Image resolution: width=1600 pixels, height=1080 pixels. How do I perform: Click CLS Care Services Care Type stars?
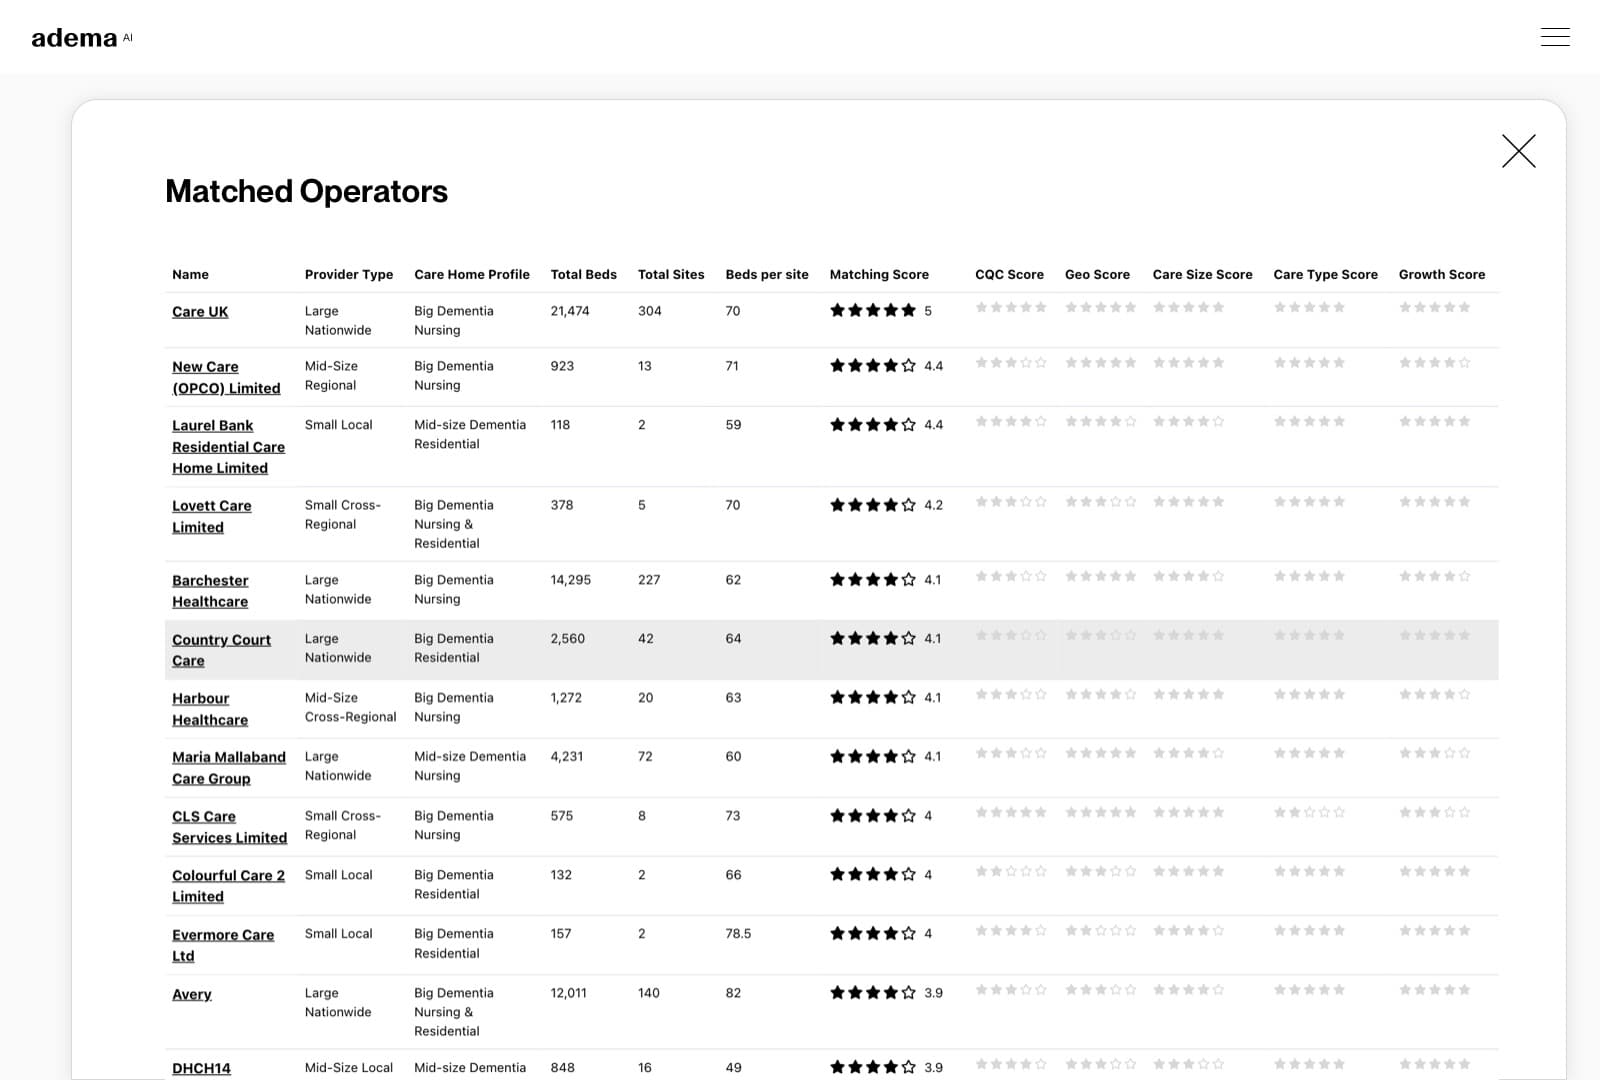1310,812
